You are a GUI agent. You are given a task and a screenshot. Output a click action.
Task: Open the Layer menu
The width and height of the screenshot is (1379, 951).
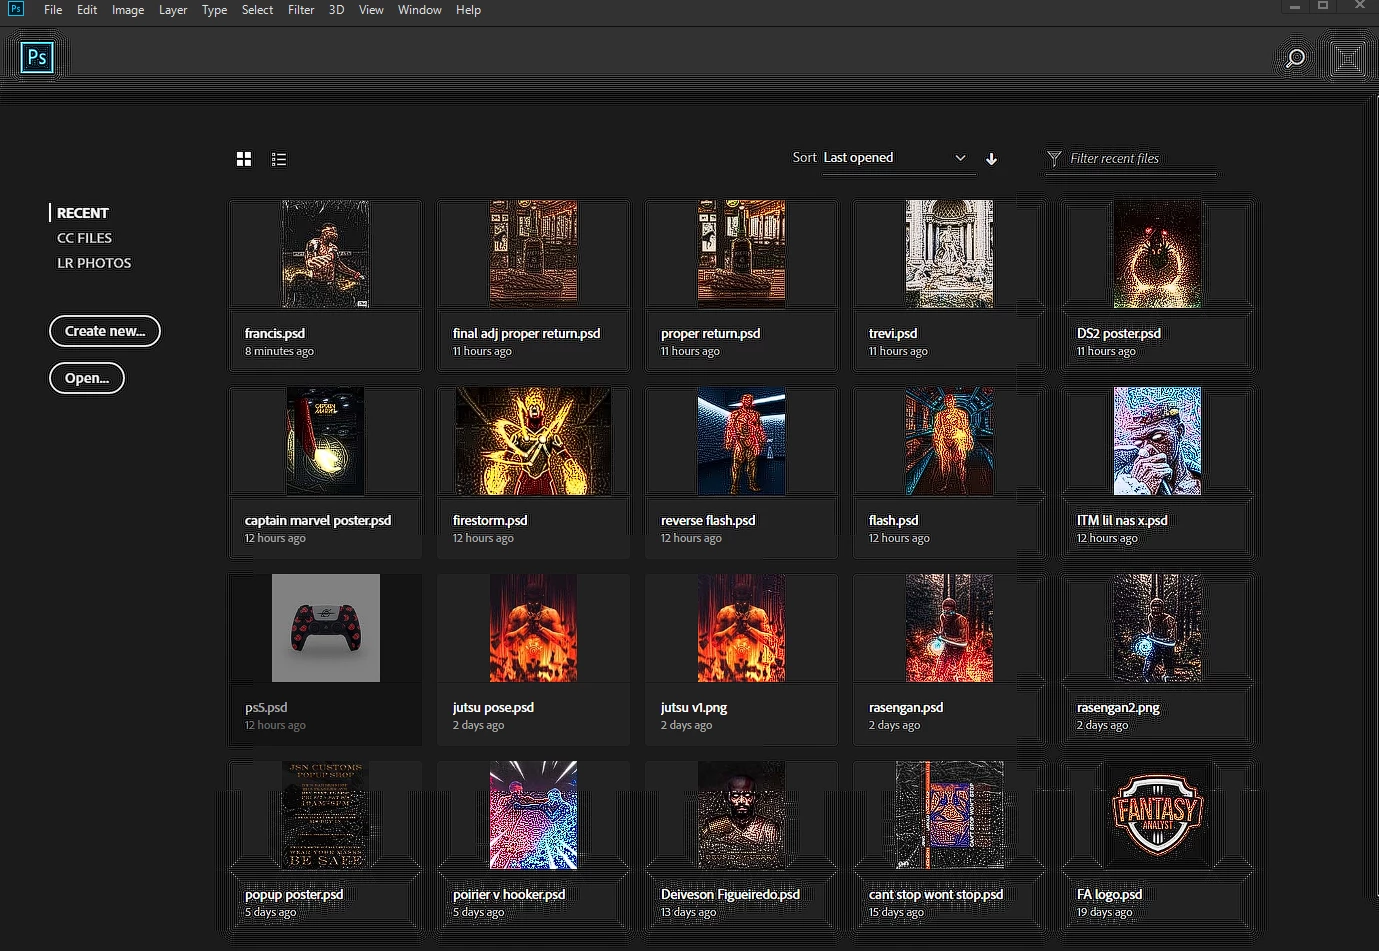click(173, 10)
